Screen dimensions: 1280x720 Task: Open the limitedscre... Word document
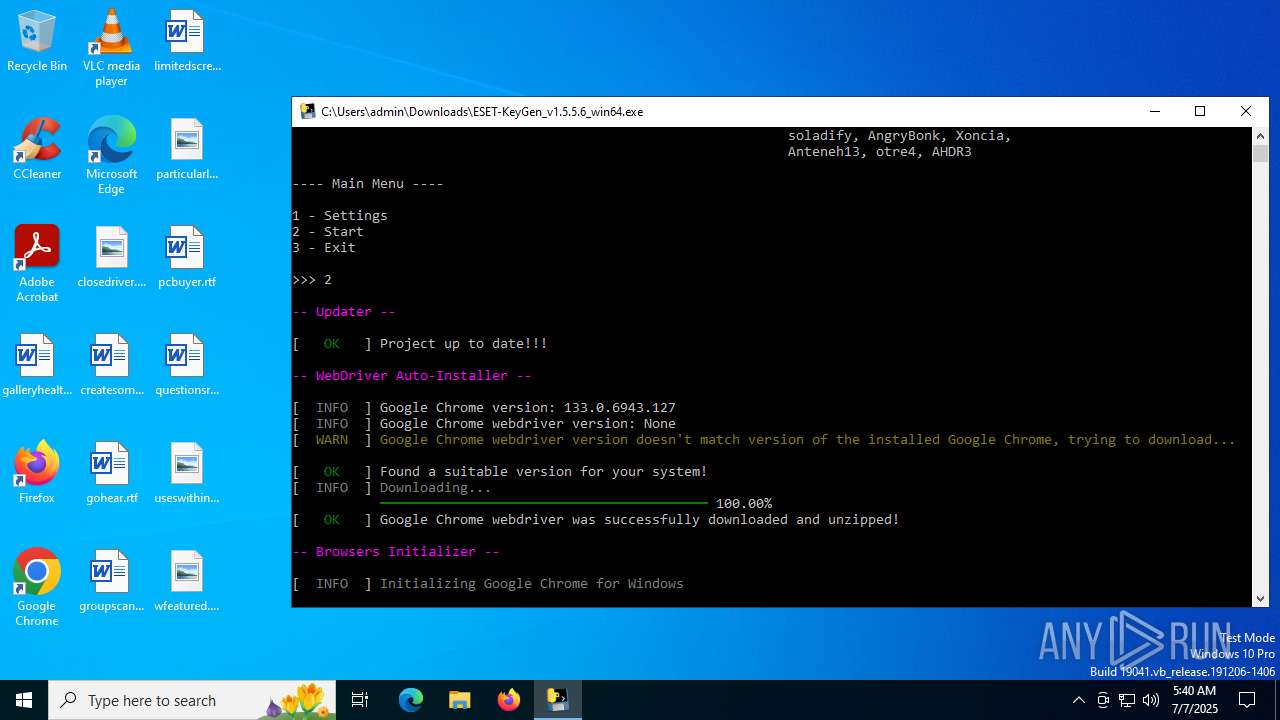point(187,42)
